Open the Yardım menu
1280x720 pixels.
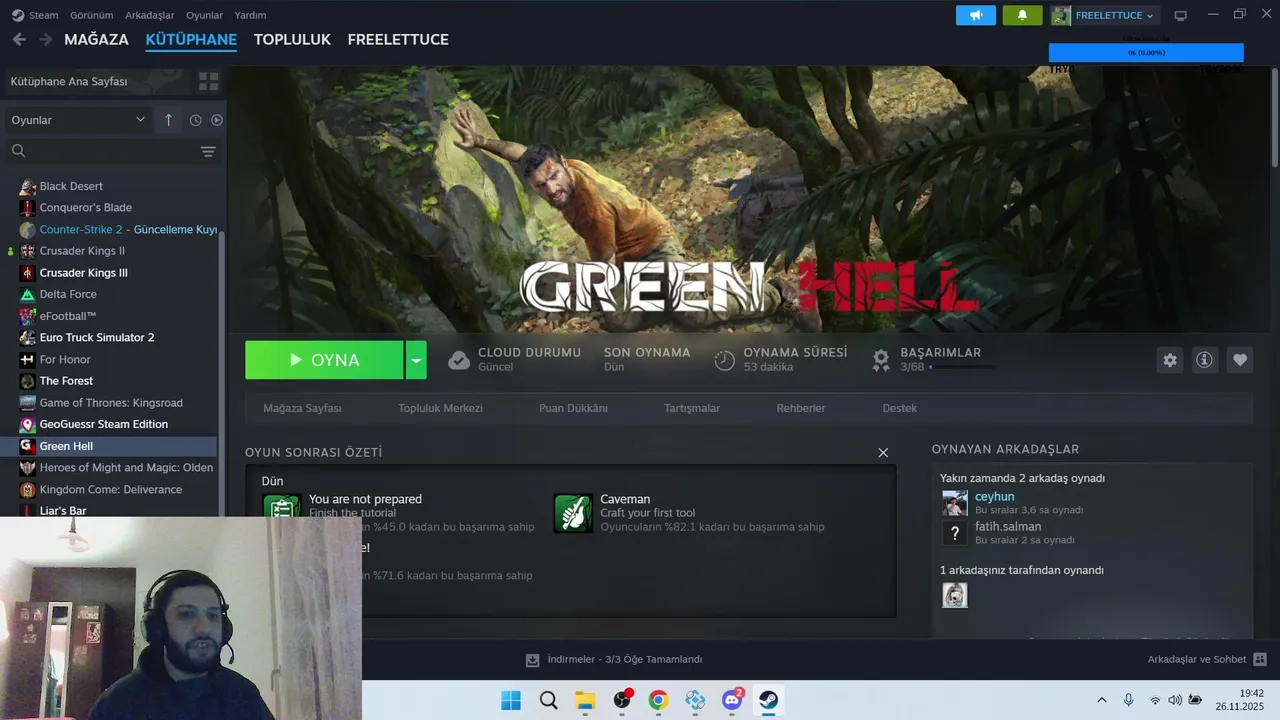click(x=250, y=15)
